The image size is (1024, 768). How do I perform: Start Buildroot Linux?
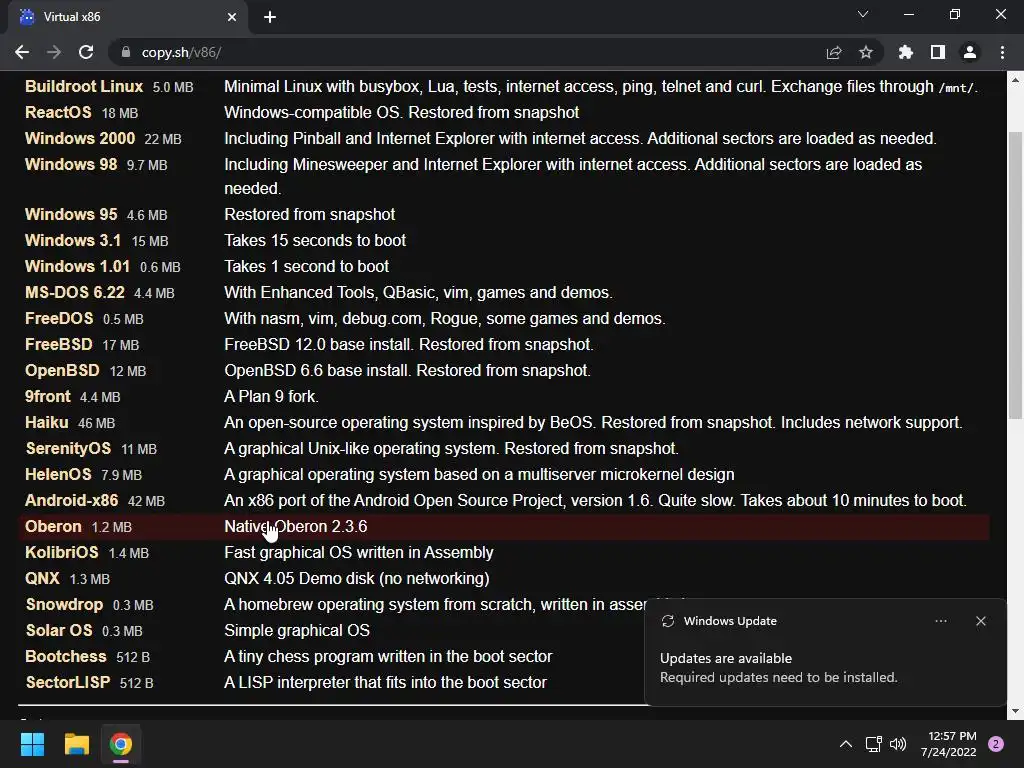(x=84, y=87)
